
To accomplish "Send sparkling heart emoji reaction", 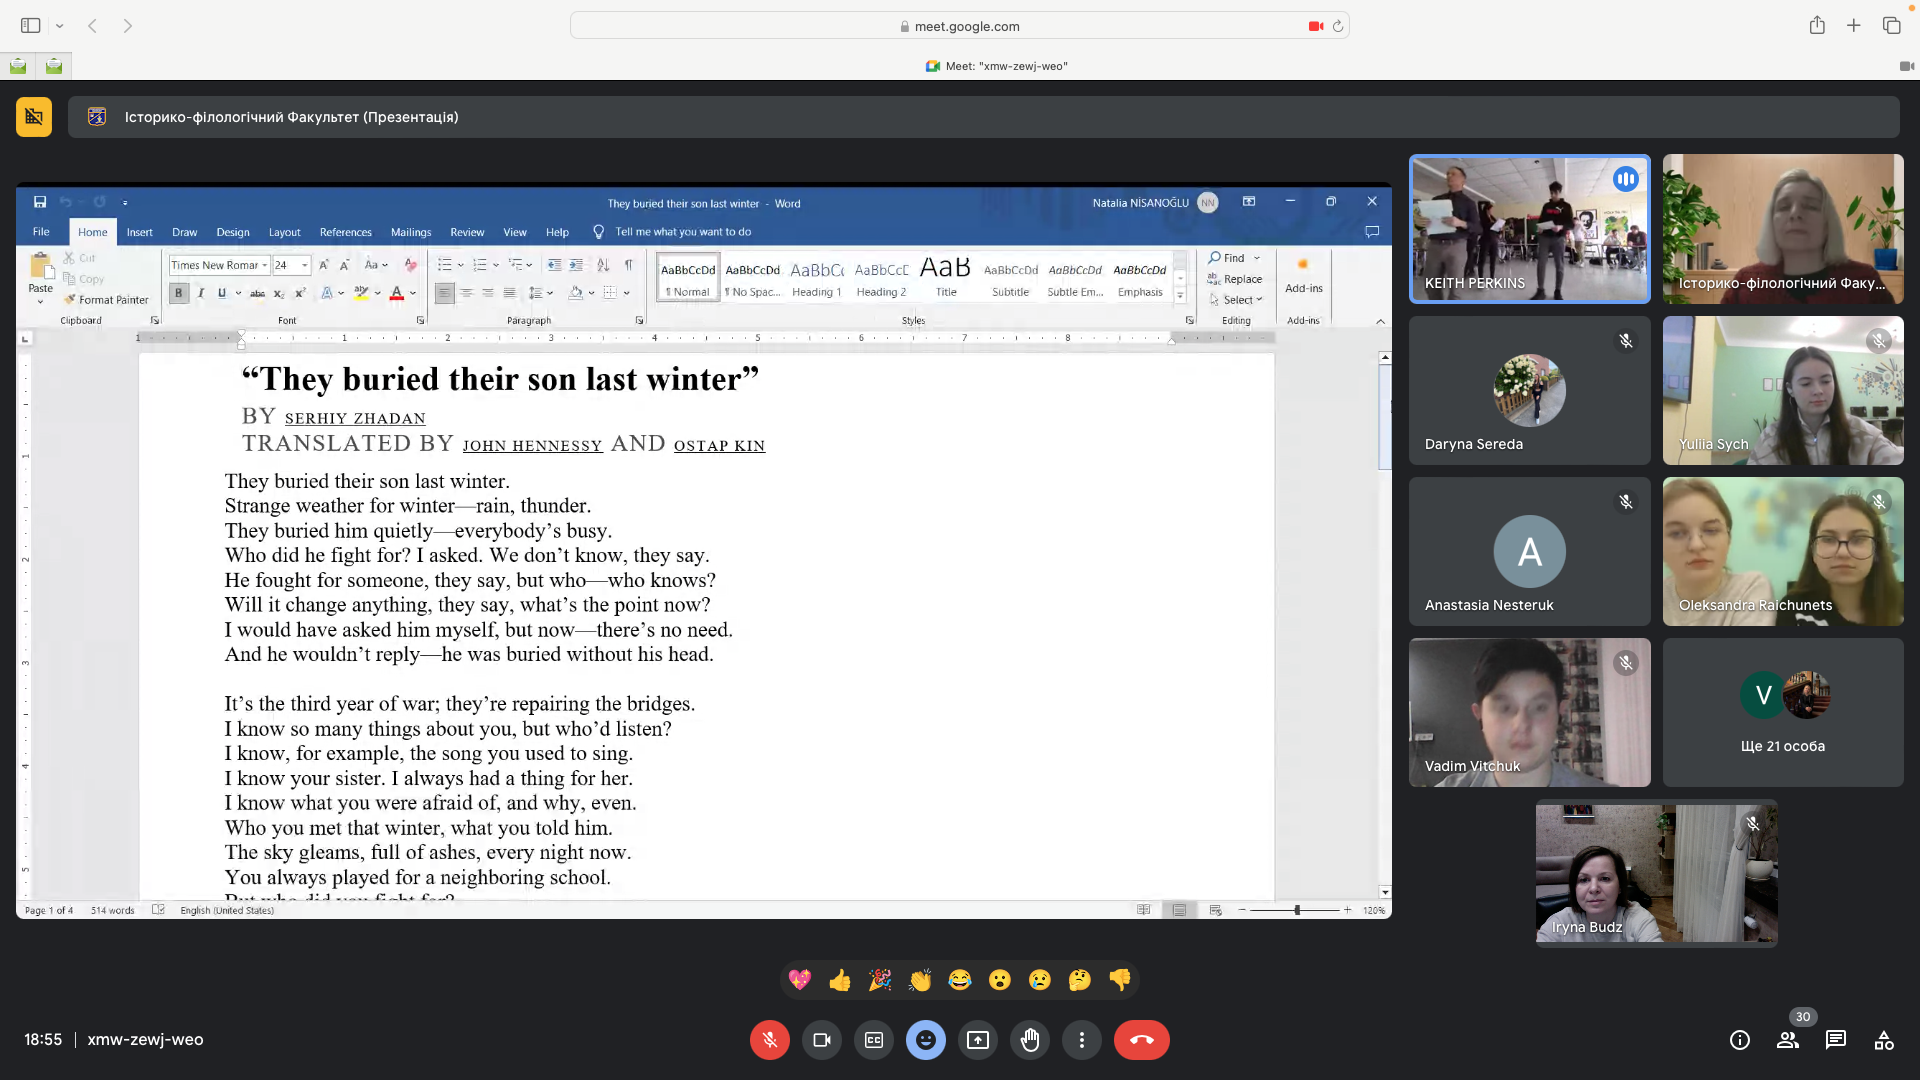I will (x=800, y=980).
